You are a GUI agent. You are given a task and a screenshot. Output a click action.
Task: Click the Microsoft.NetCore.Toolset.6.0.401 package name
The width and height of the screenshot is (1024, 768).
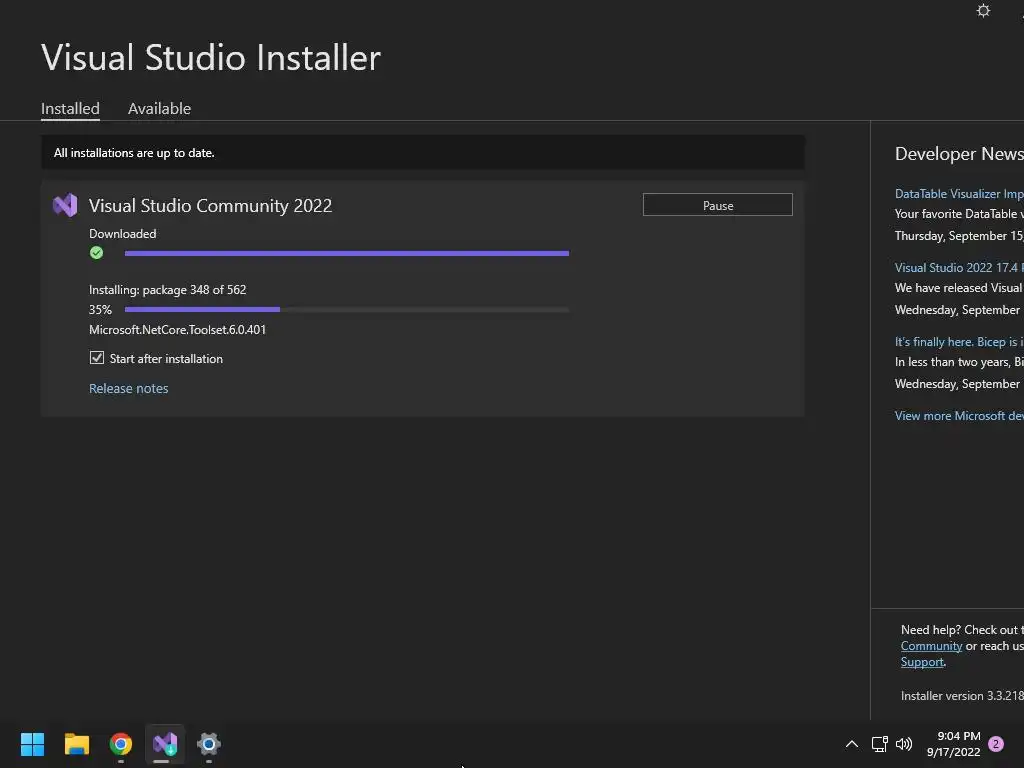click(178, 330)
